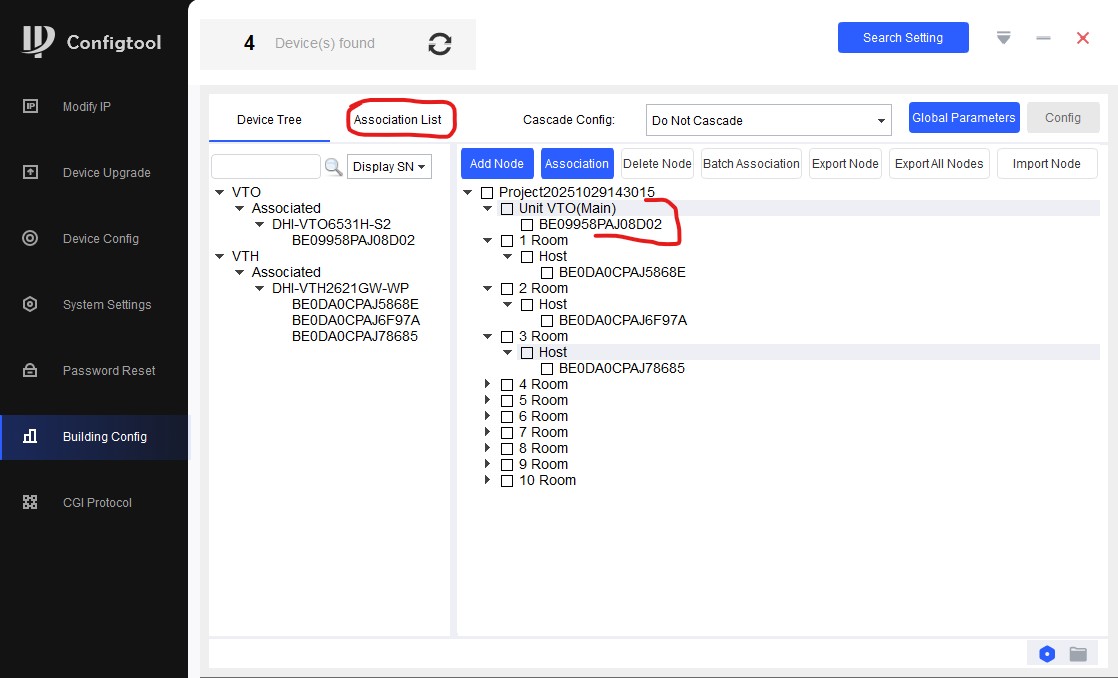Open Modify IP sidebar icon
1118x678 pixels.
click(x=30, y=107)
